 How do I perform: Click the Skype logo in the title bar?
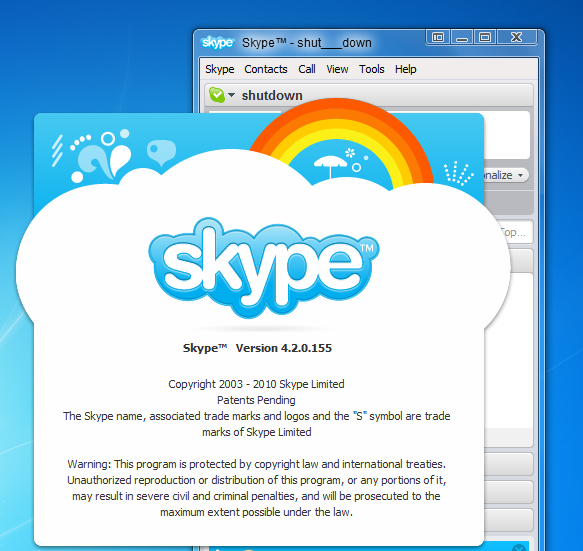tap(218, 43)
